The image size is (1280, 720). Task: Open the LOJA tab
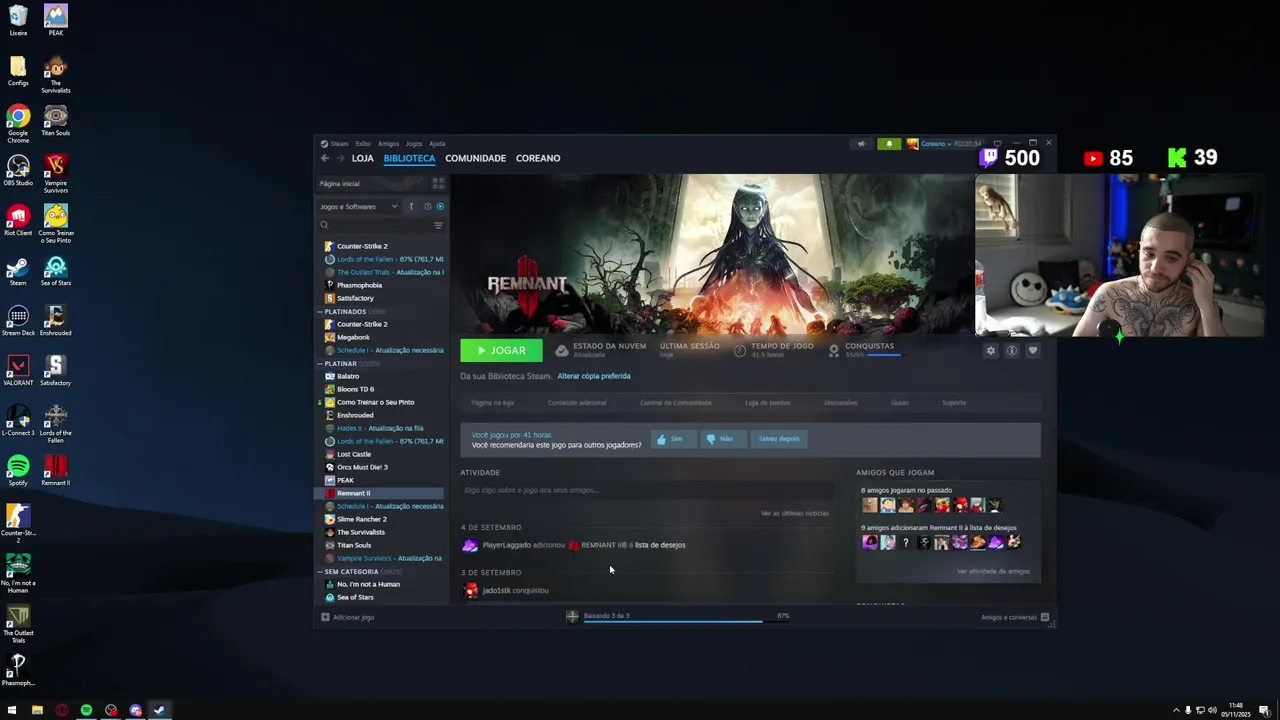[362, 158]
